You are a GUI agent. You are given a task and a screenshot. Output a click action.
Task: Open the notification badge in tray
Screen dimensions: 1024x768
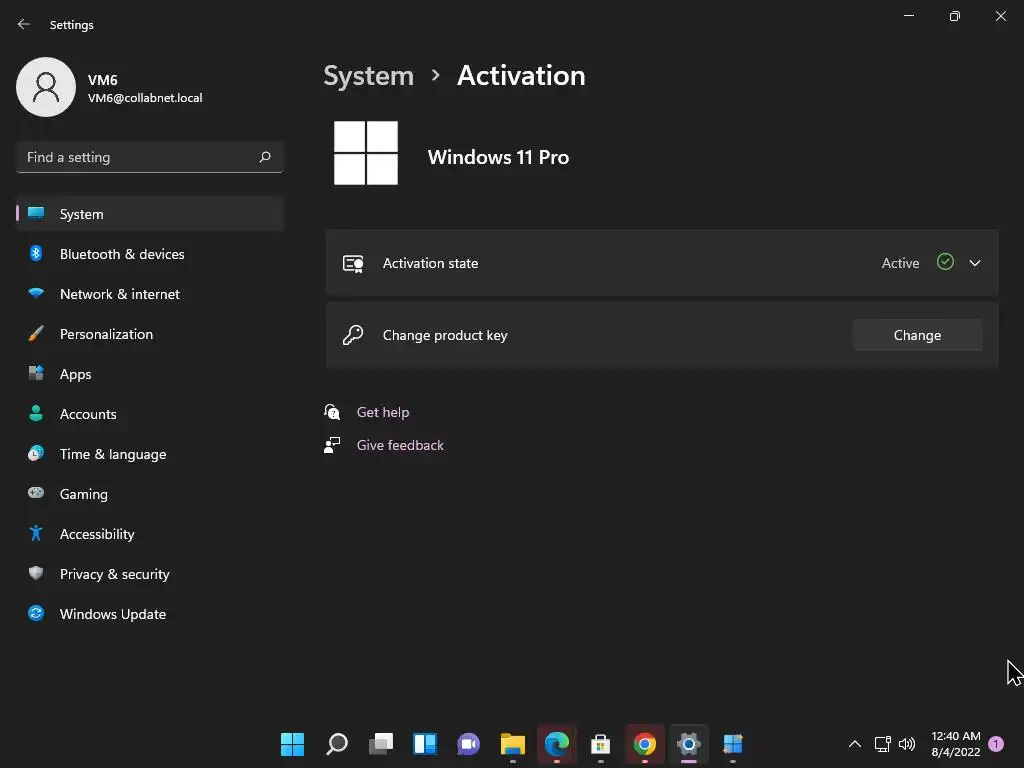pyautogui.click(x=996, y=743)
